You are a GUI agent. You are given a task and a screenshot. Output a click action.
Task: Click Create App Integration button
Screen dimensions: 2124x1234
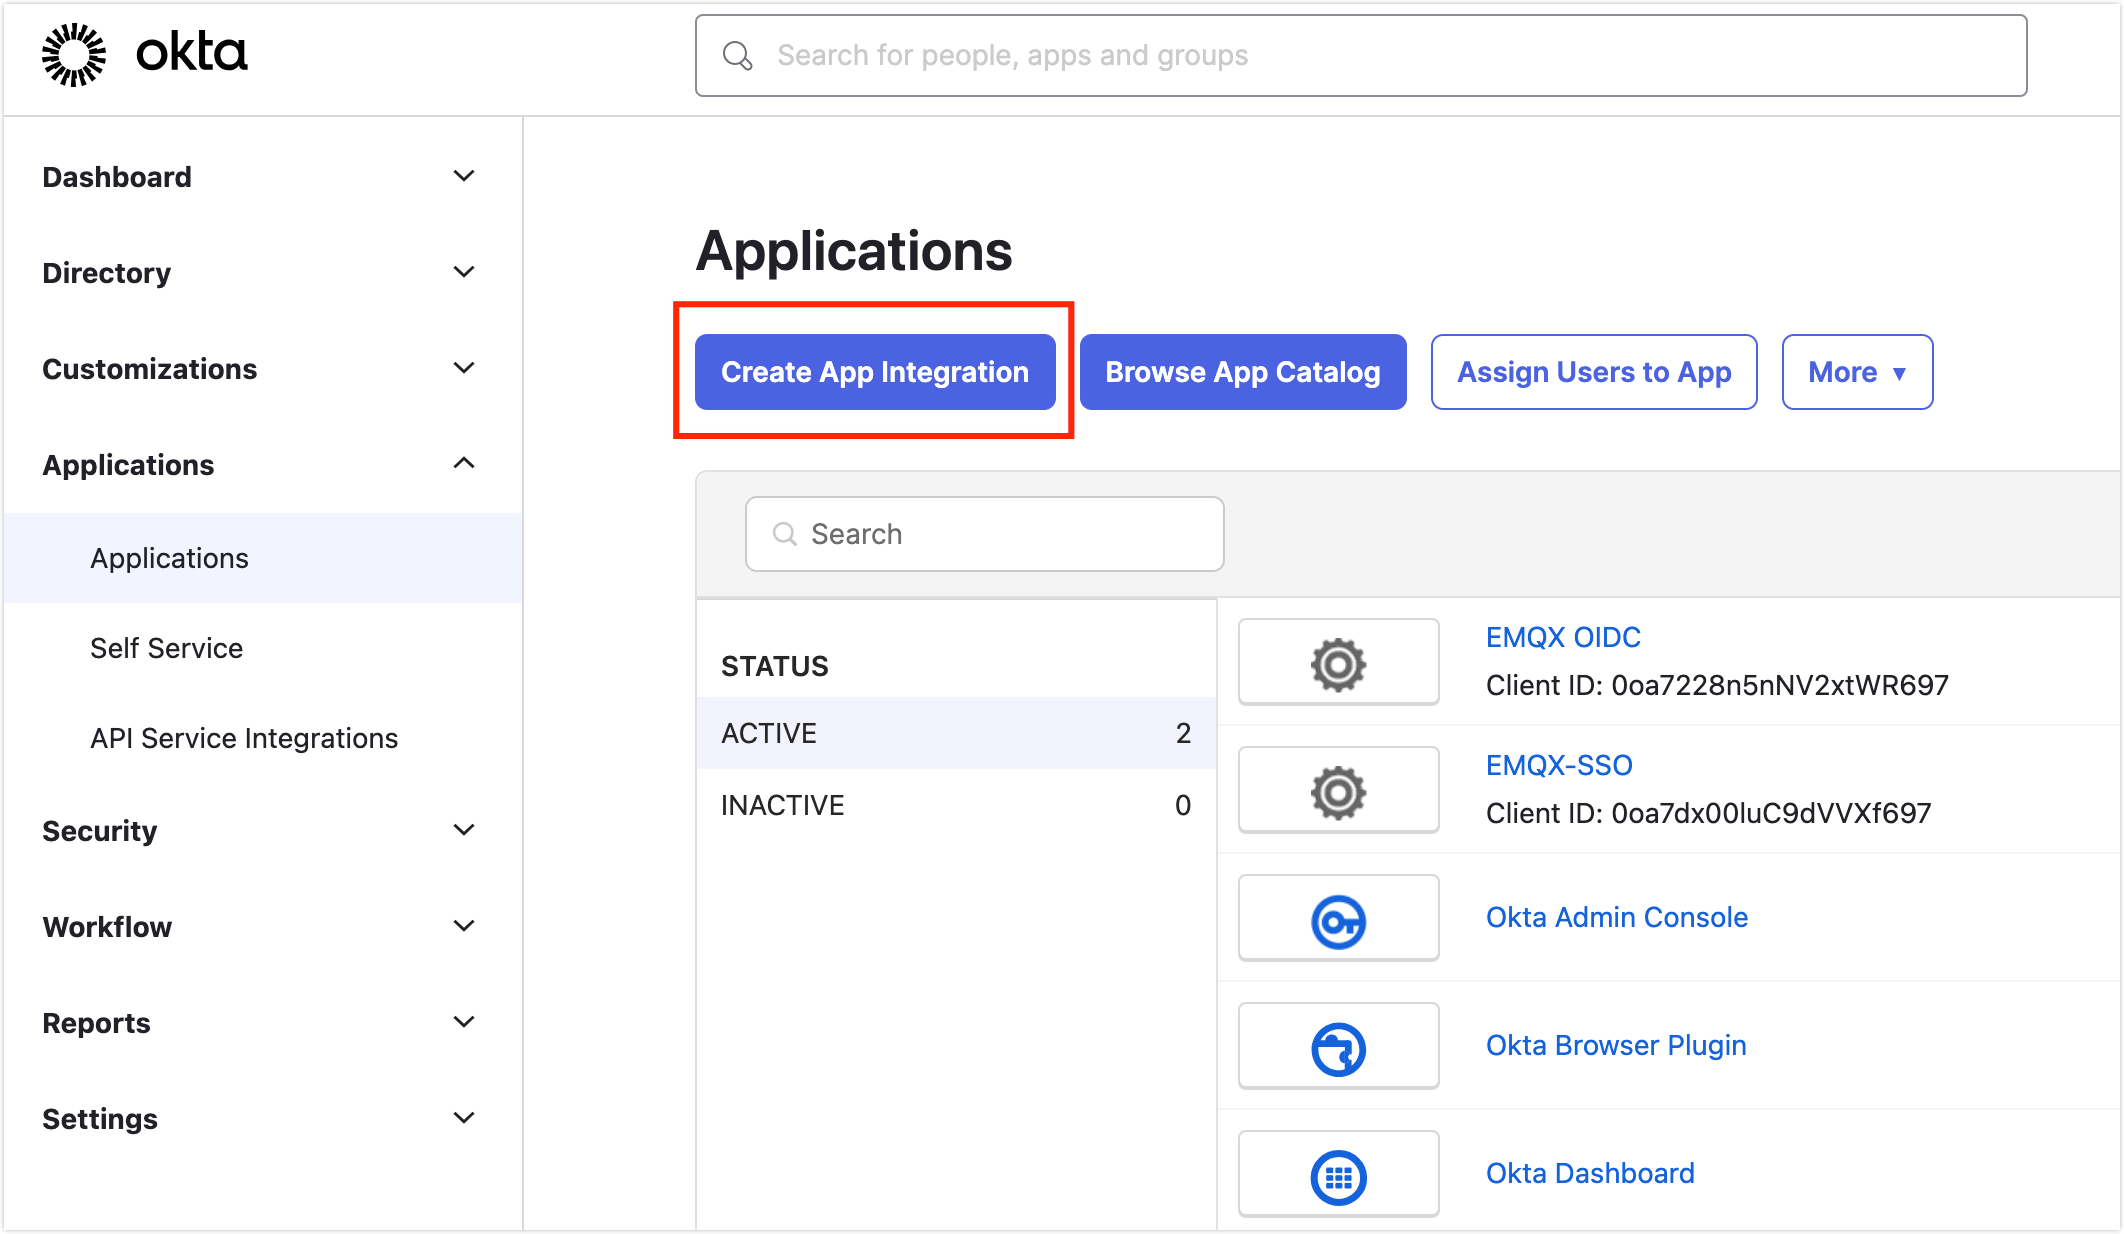pos(875,372)
